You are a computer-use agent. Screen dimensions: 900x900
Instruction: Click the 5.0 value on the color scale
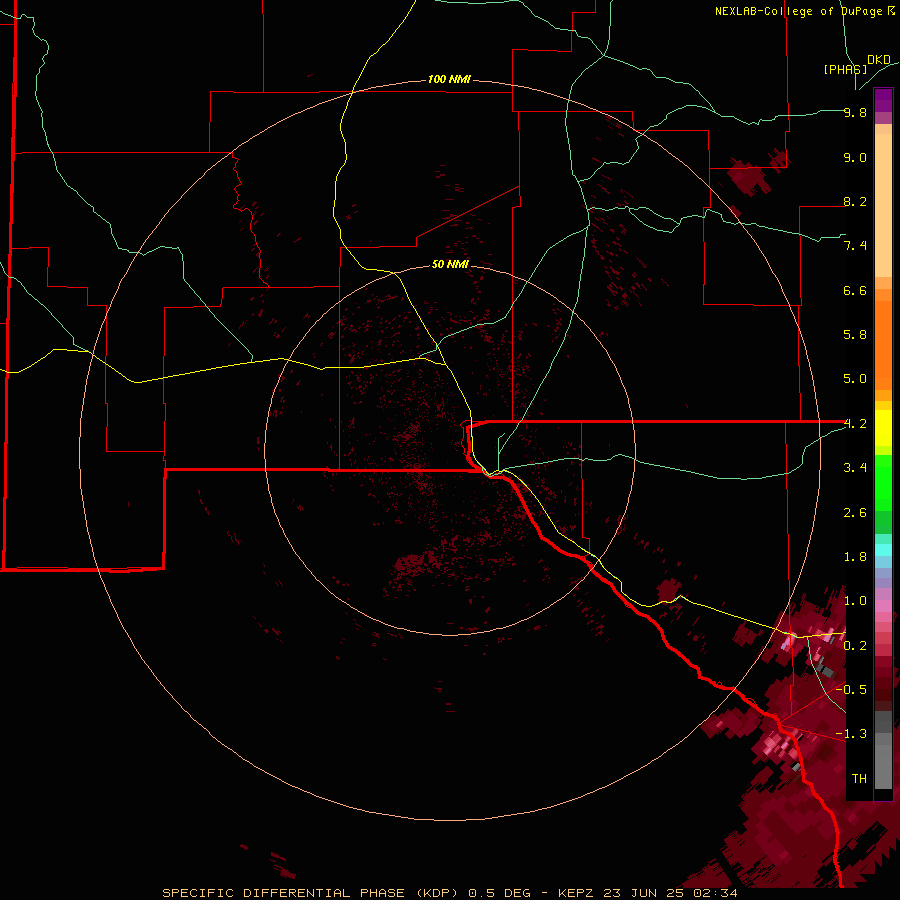pos(855,379)
